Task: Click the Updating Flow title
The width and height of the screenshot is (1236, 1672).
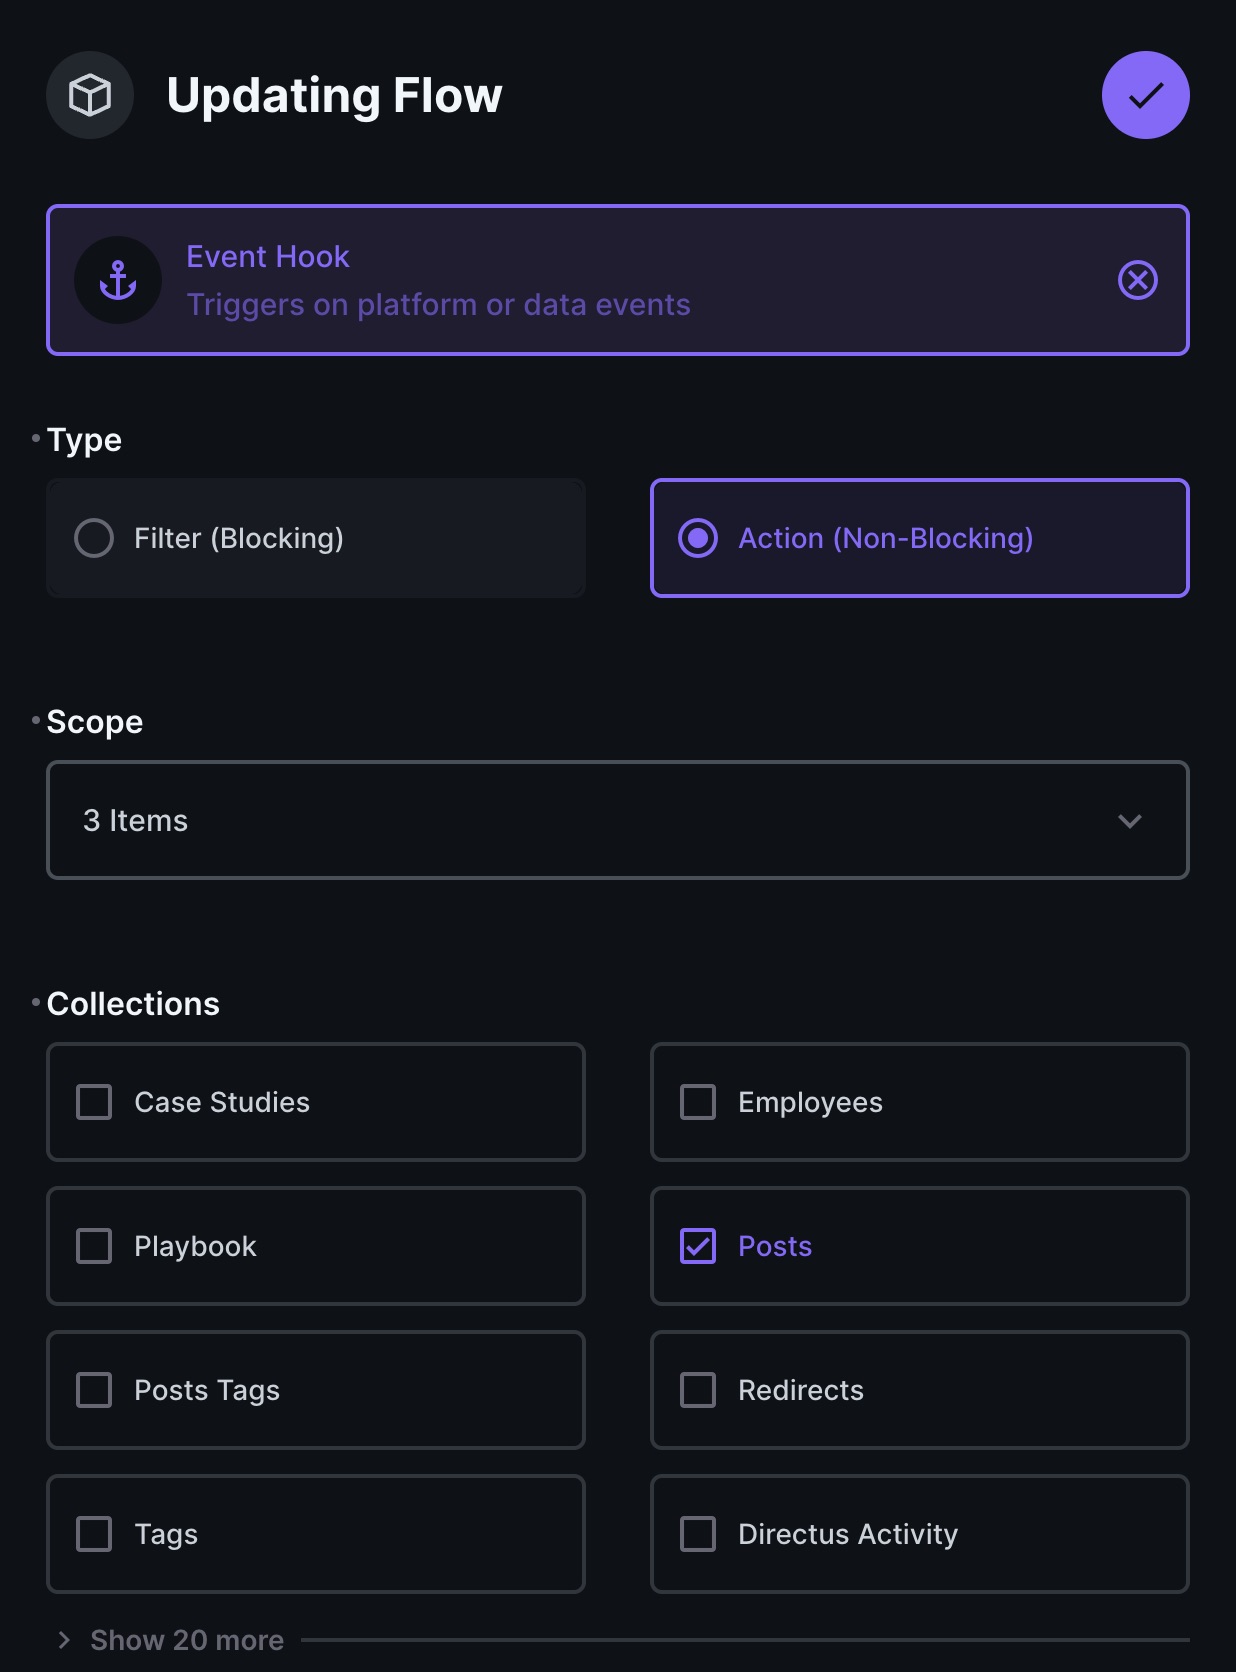Action: [335, 95]
